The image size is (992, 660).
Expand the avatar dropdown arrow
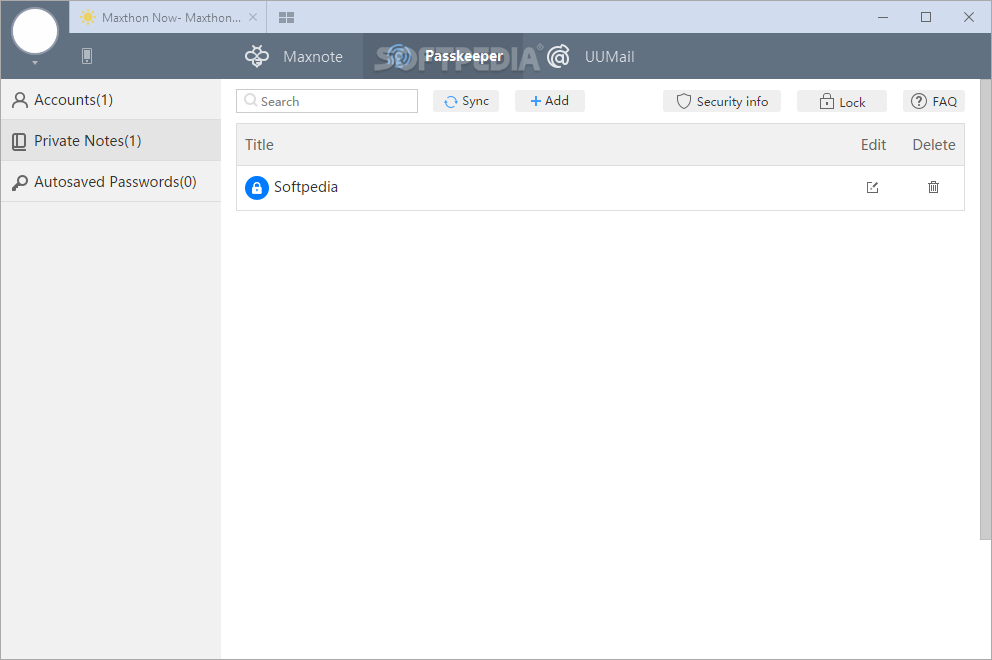click(x=35, y=63)
